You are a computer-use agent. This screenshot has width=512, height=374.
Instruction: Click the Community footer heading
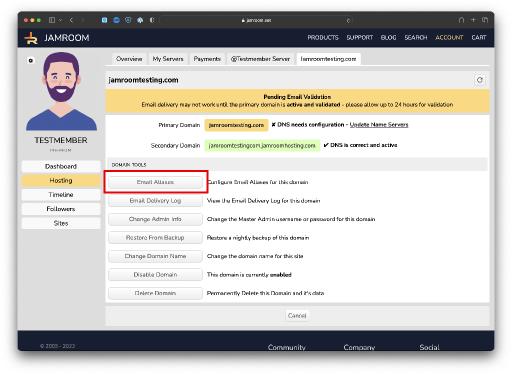click(x=287, y=347)
